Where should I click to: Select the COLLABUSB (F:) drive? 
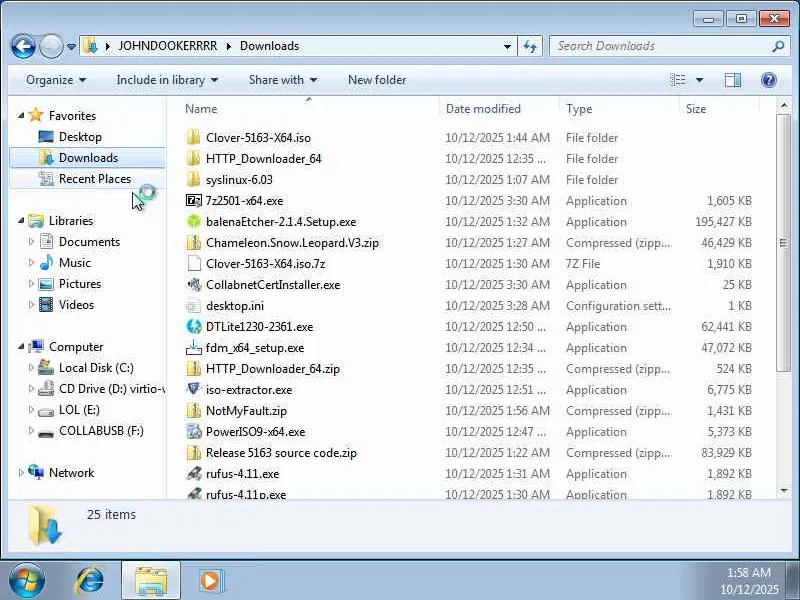tap(101, 431)
